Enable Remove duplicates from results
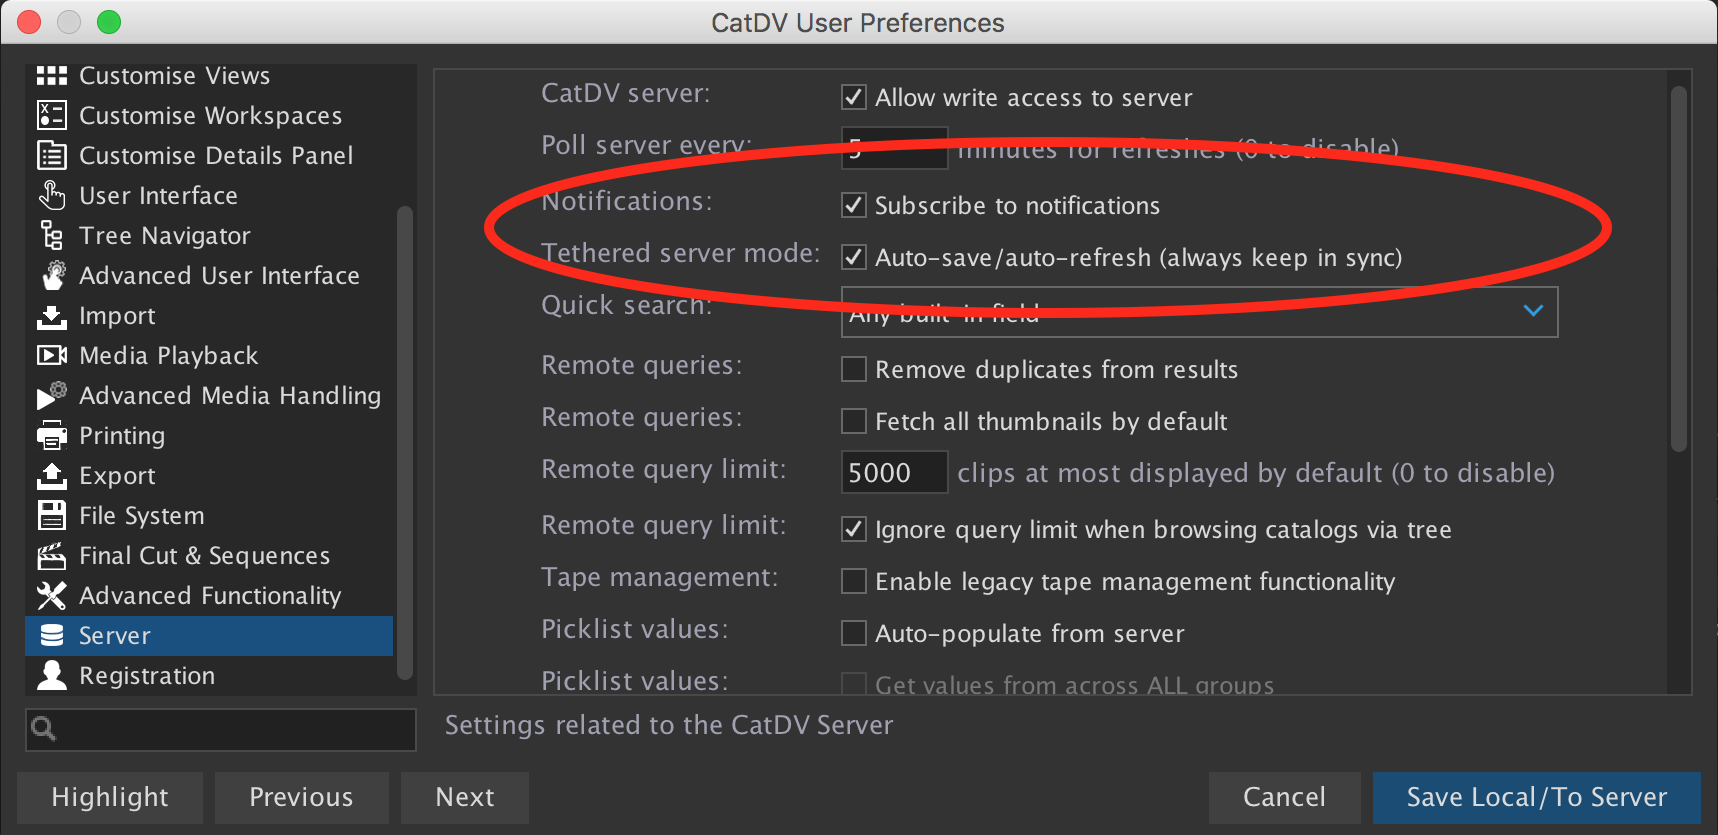The width and height of the screenshot is (1718, 835). 854,369
